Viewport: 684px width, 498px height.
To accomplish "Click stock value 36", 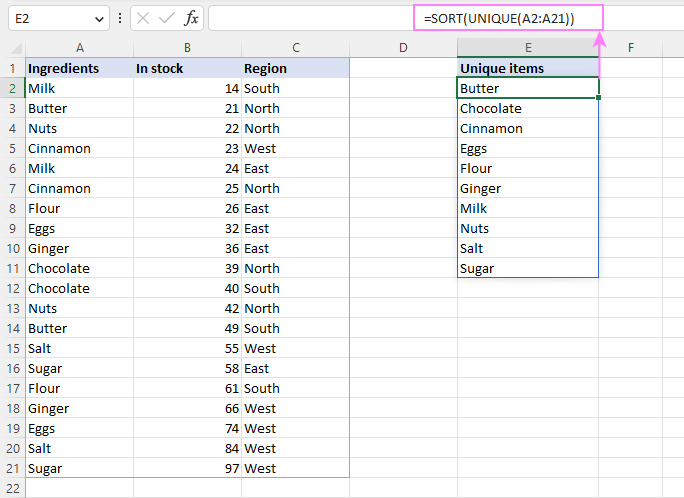I will point(187,249).
